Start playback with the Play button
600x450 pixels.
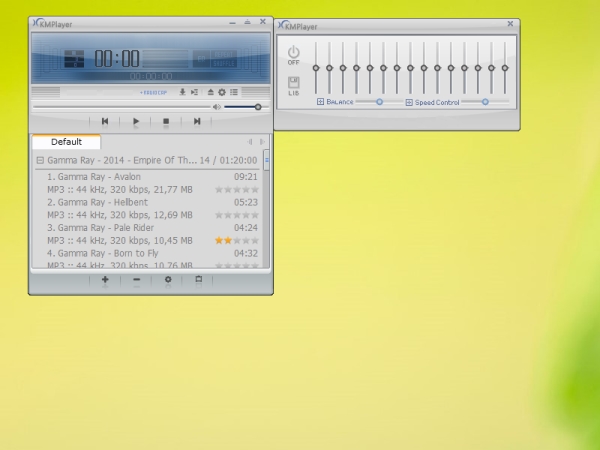click(x=136, y=121)
